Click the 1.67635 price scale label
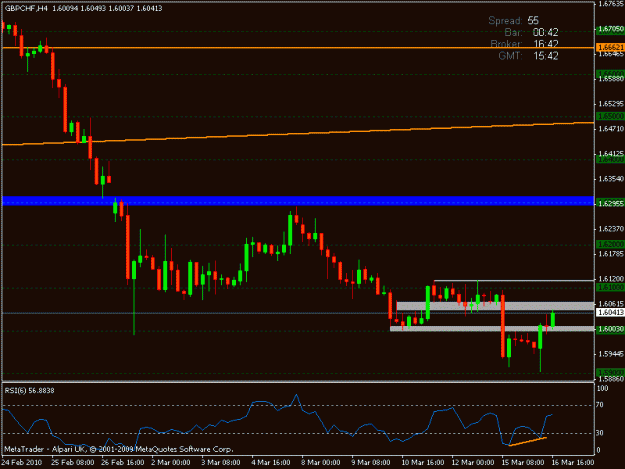 tap(611, 4)
